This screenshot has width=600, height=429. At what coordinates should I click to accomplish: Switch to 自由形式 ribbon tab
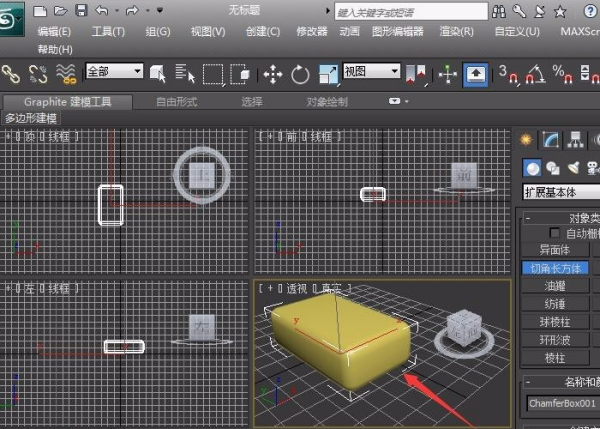(x=176, y=102)
